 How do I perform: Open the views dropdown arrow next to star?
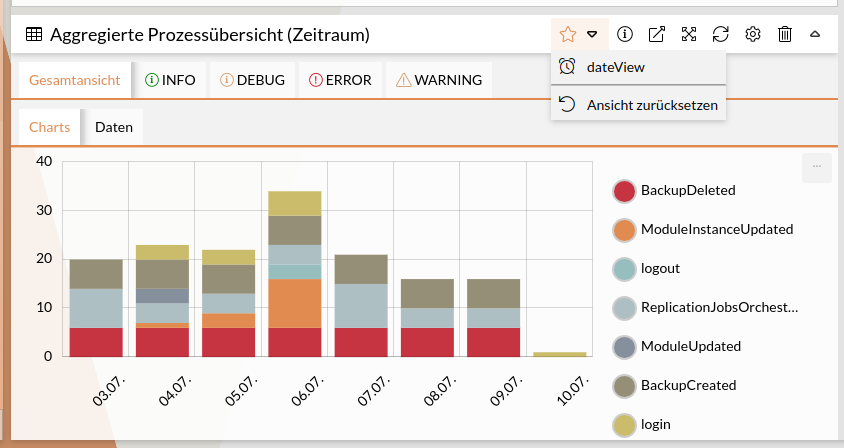(x=593, y=34)
